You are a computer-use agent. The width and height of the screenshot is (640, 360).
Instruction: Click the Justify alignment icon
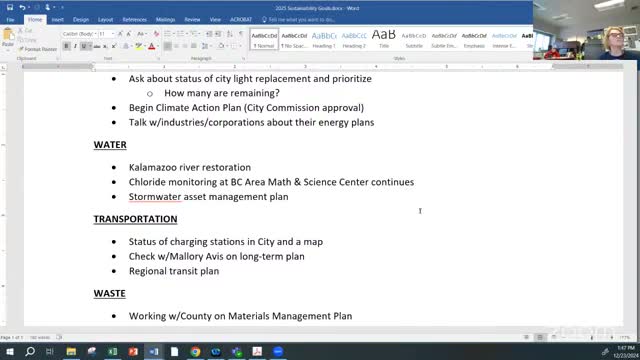coord(194,47)
